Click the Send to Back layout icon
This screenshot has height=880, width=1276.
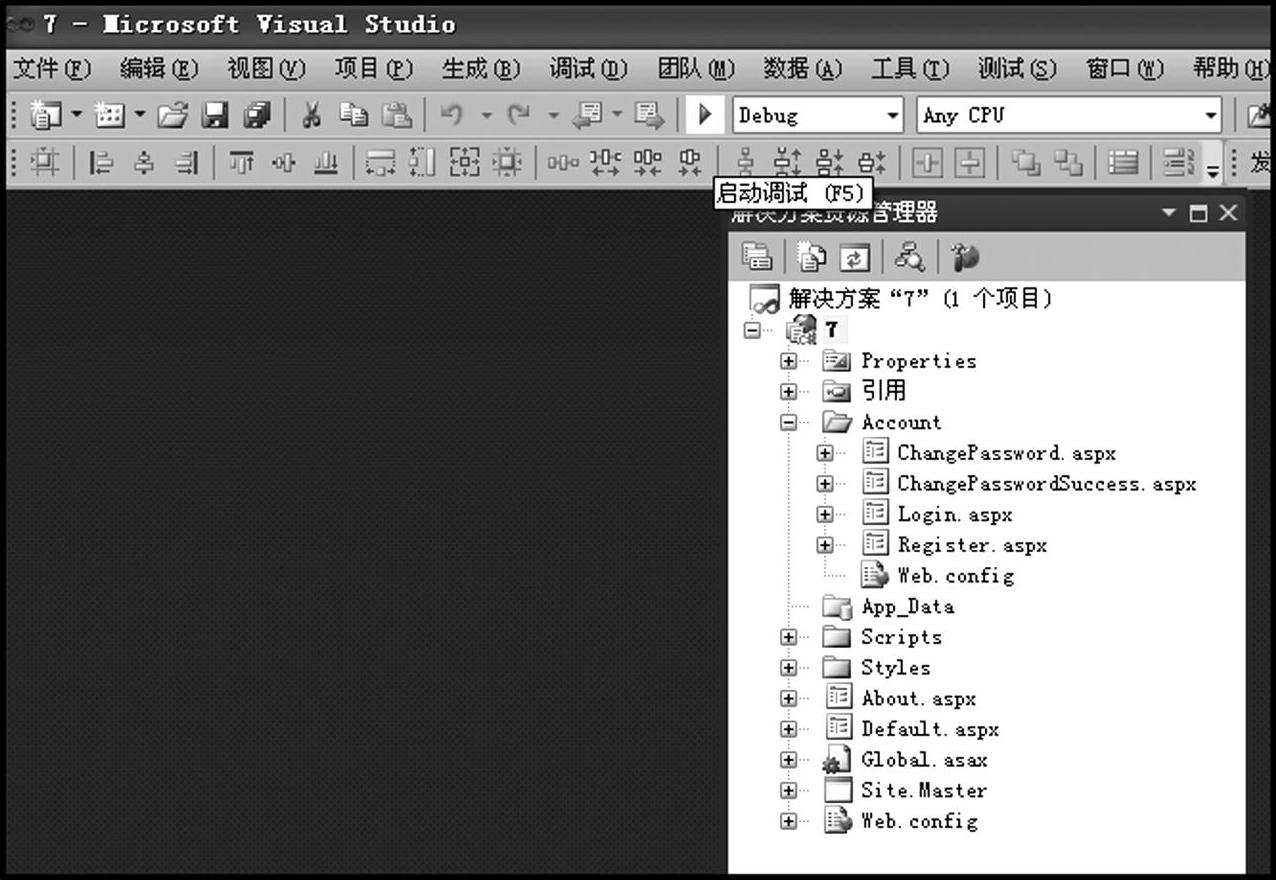pos(1068,162)
